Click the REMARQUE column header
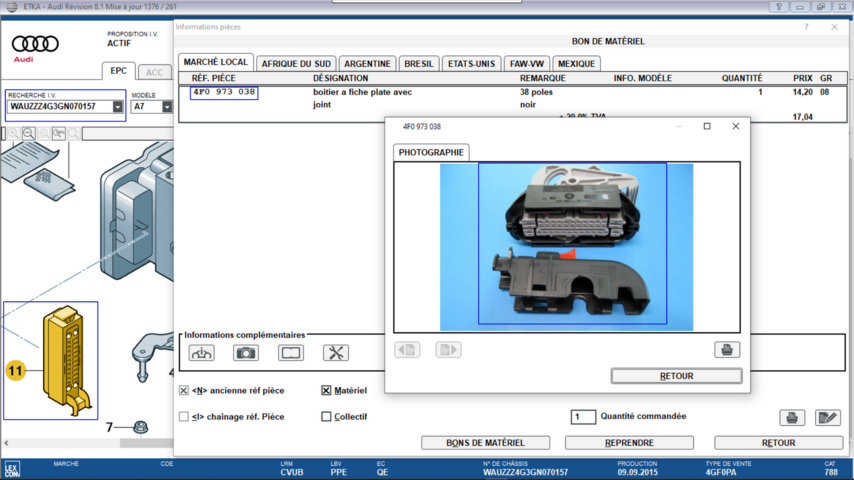Image resolution: width=854 pixels, height=480 pixels. tap(542, 78)
